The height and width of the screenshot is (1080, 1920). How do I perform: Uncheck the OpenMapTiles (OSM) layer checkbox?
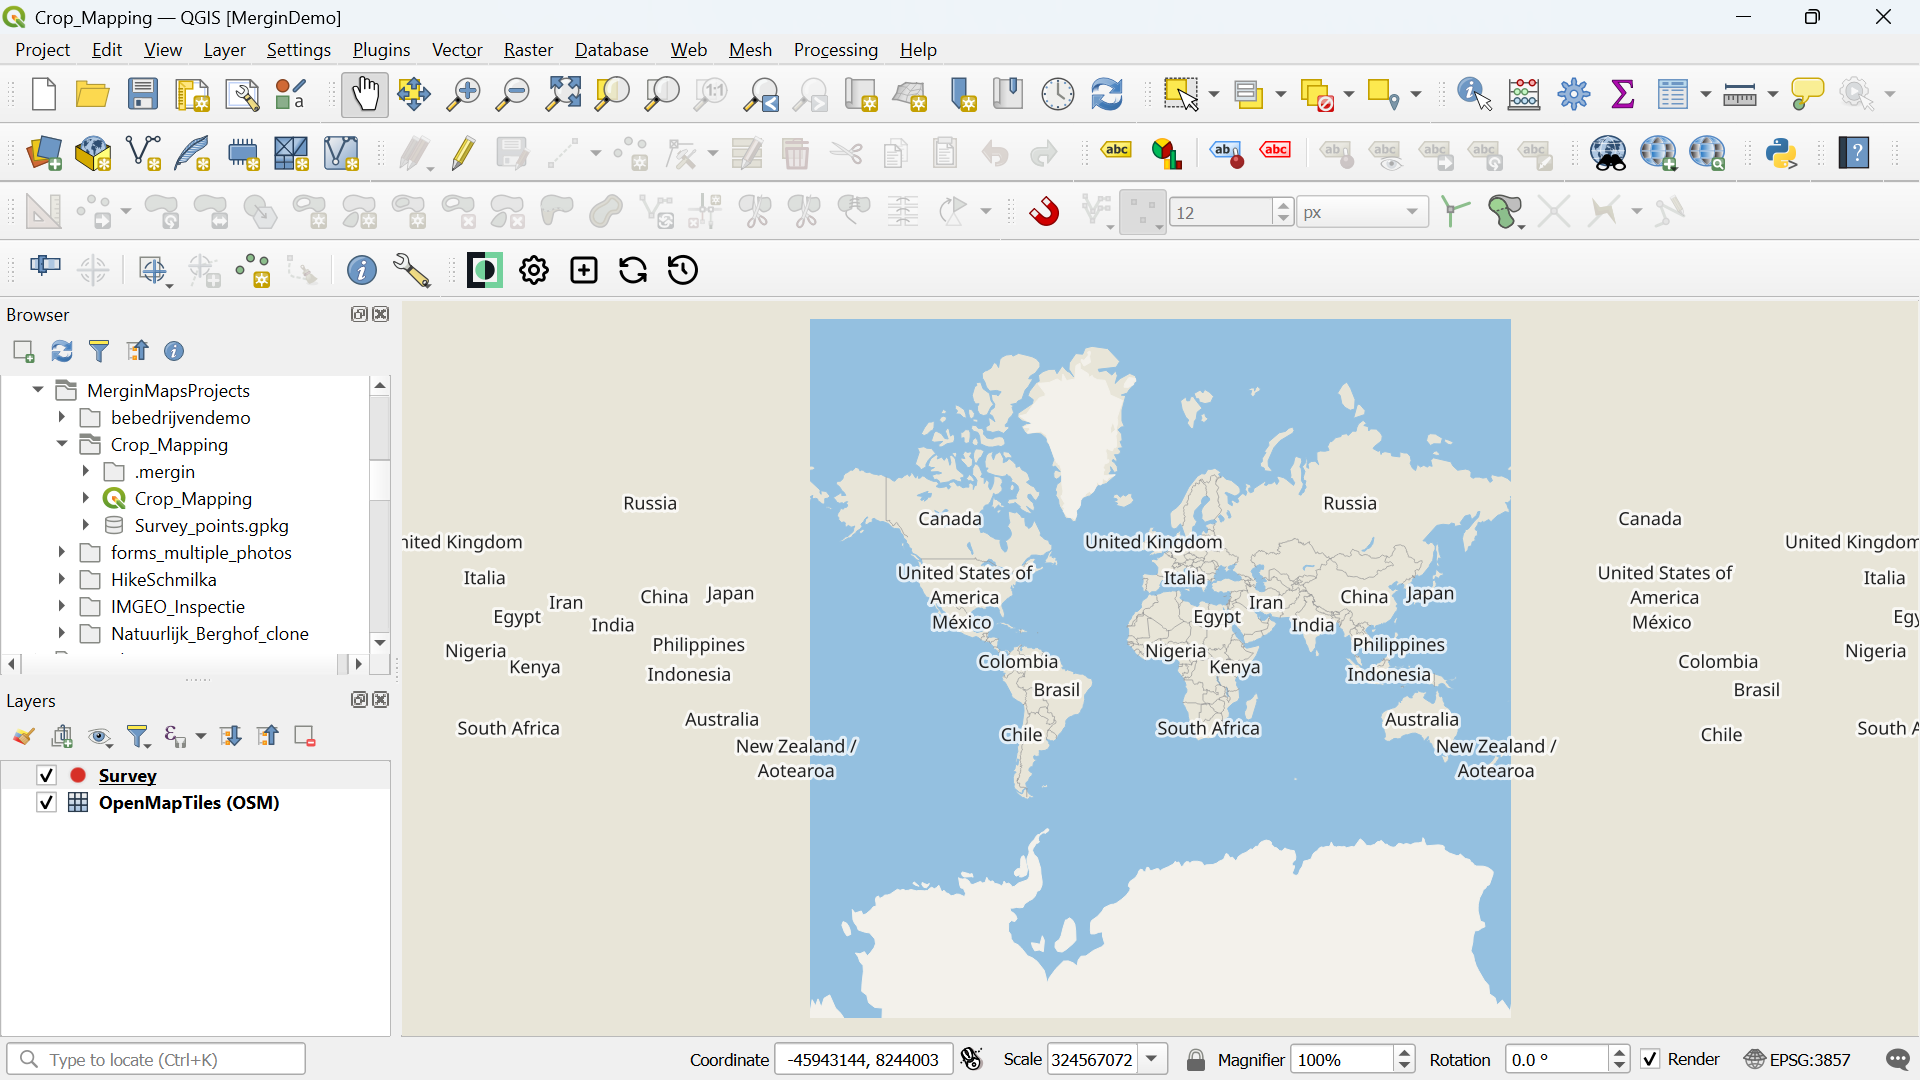[46, 802]
